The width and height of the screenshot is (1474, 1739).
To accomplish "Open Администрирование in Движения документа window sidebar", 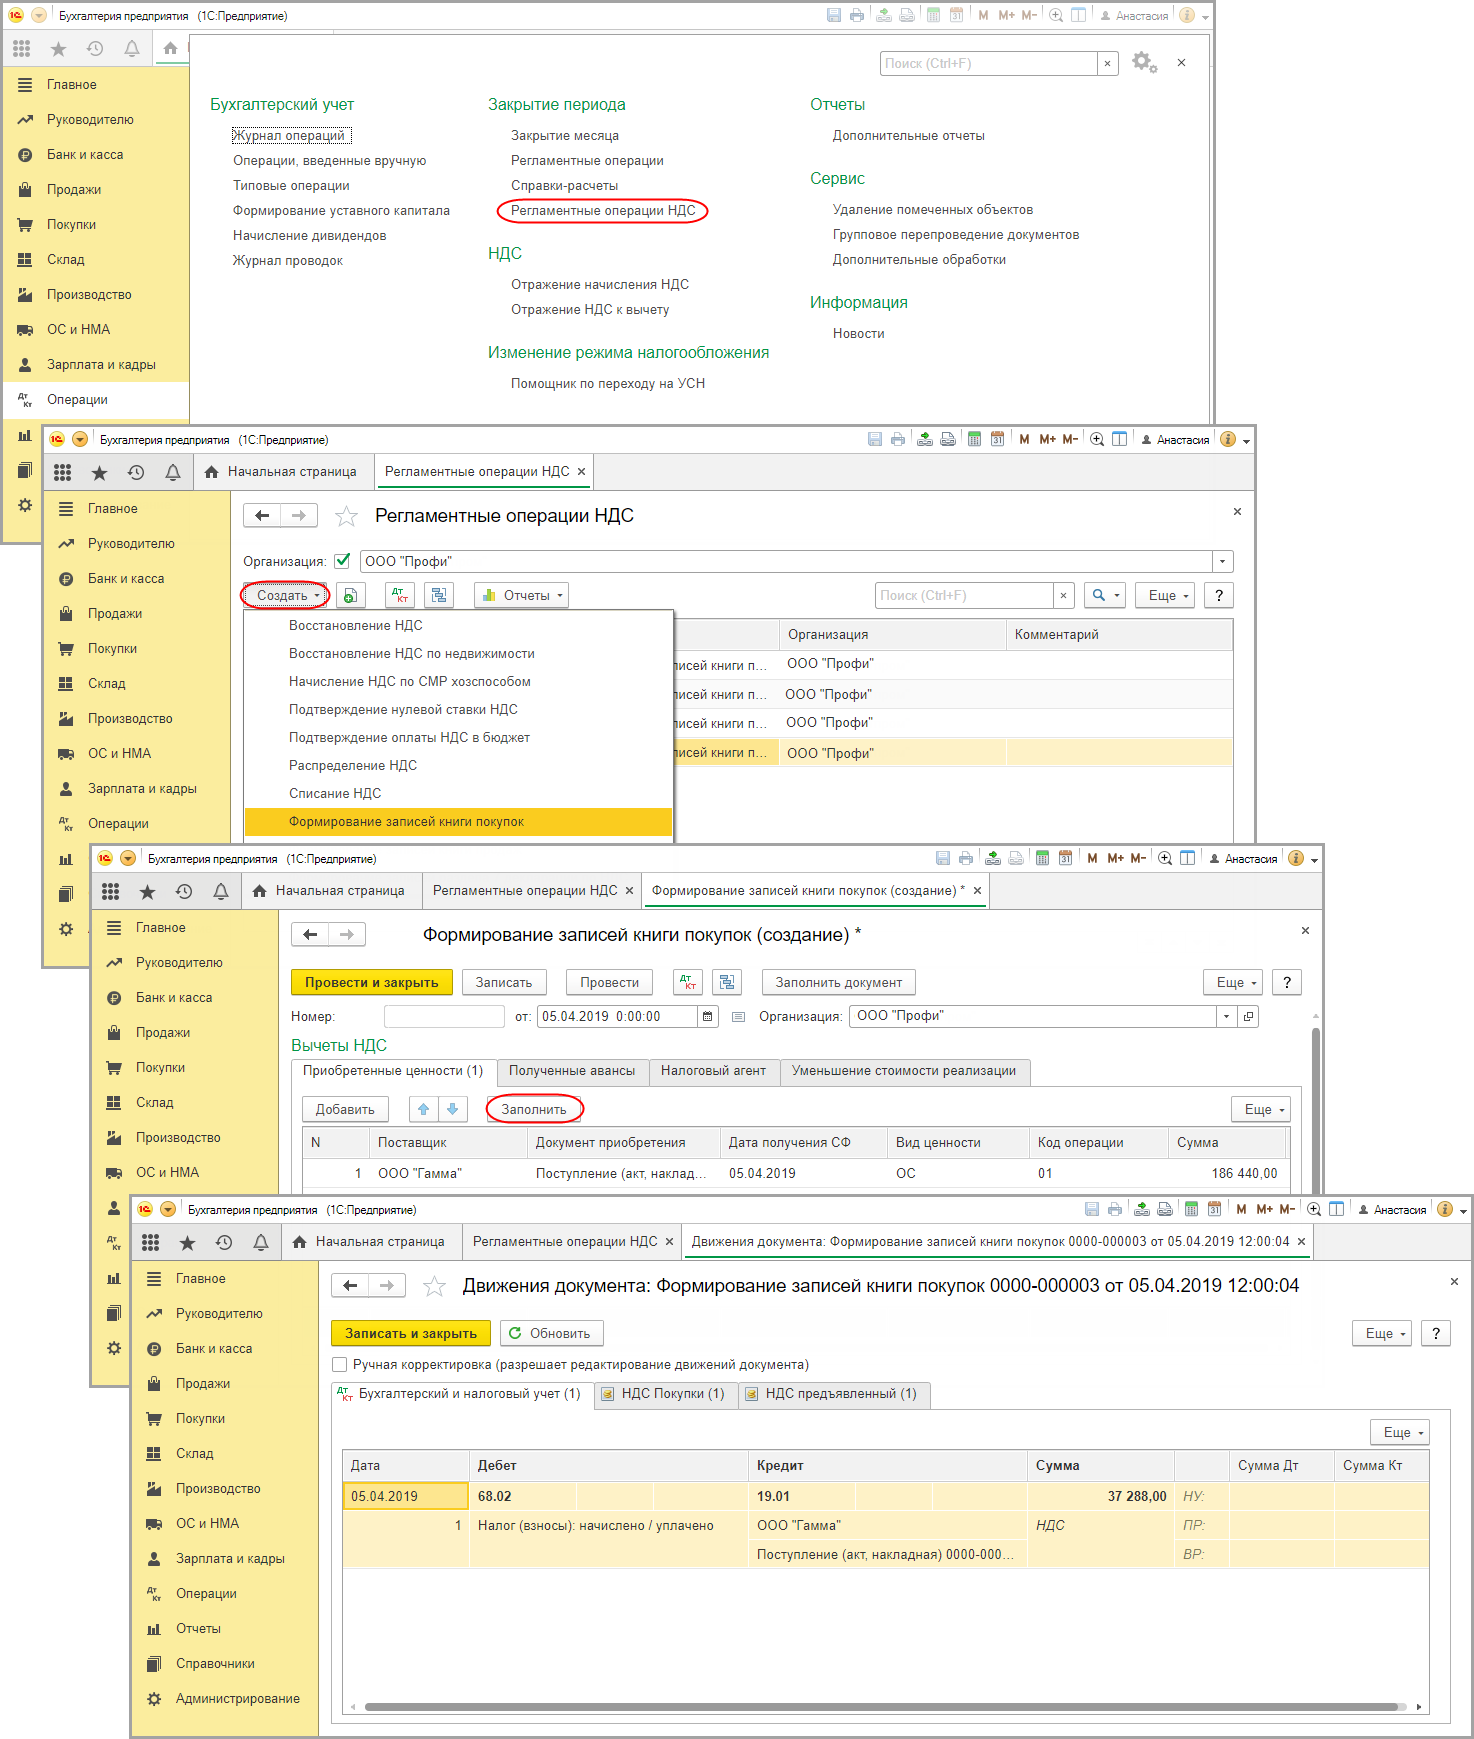I will coord(237,1699).
